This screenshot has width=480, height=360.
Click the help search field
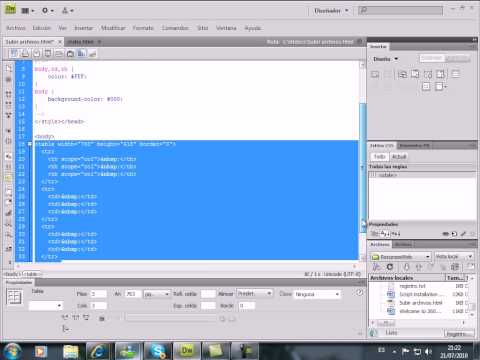pos(401,11)
